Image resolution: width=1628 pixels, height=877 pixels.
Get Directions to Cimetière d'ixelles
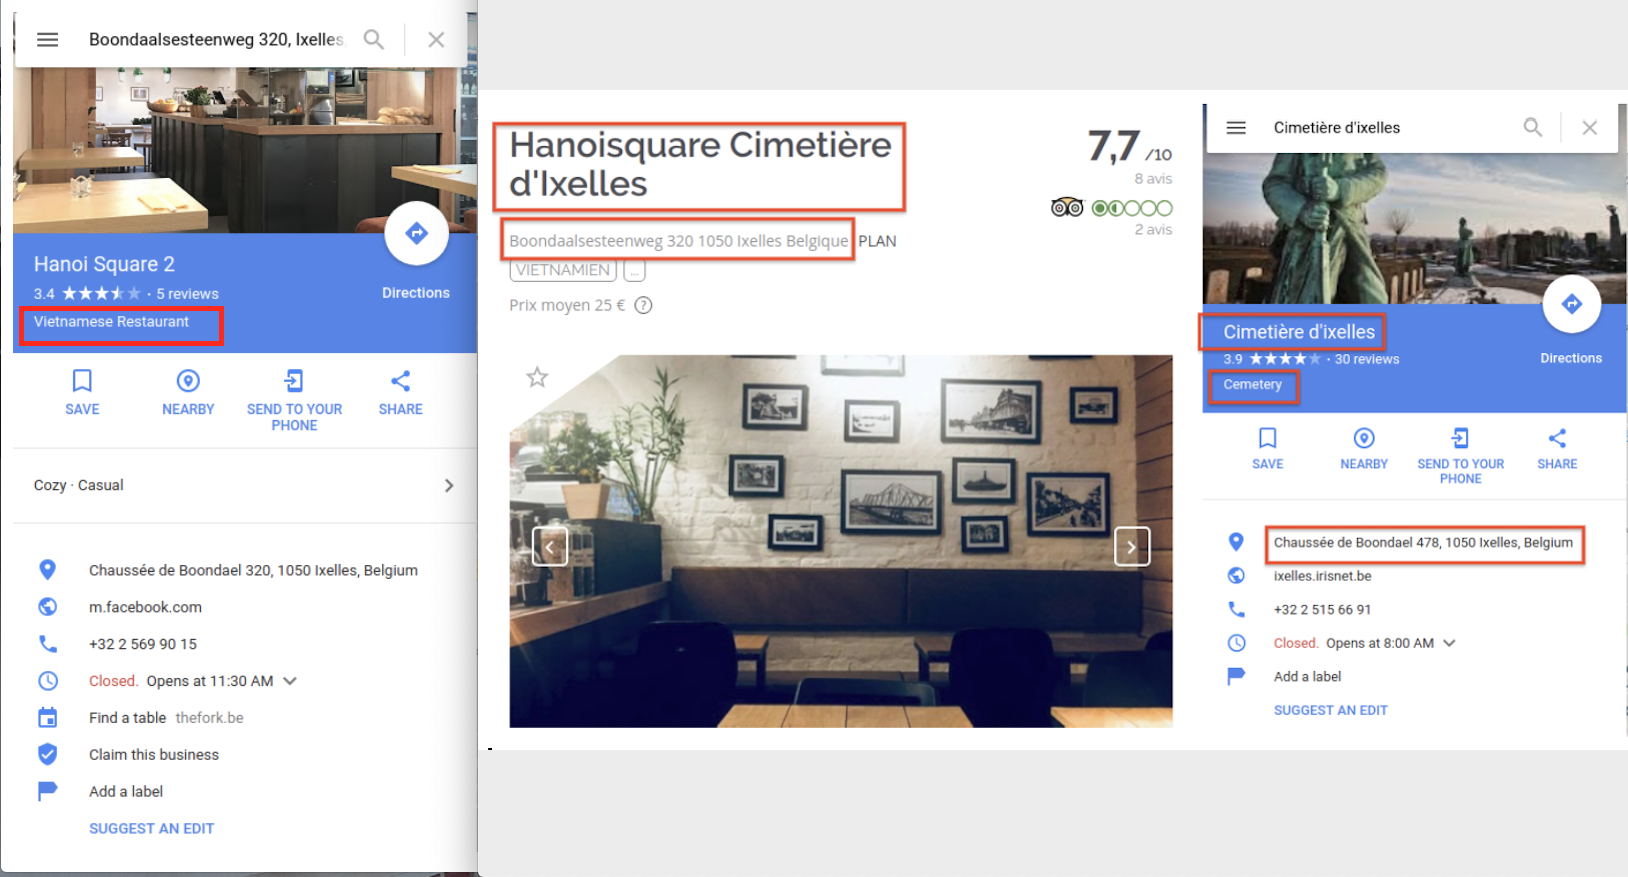(1571, 305)
